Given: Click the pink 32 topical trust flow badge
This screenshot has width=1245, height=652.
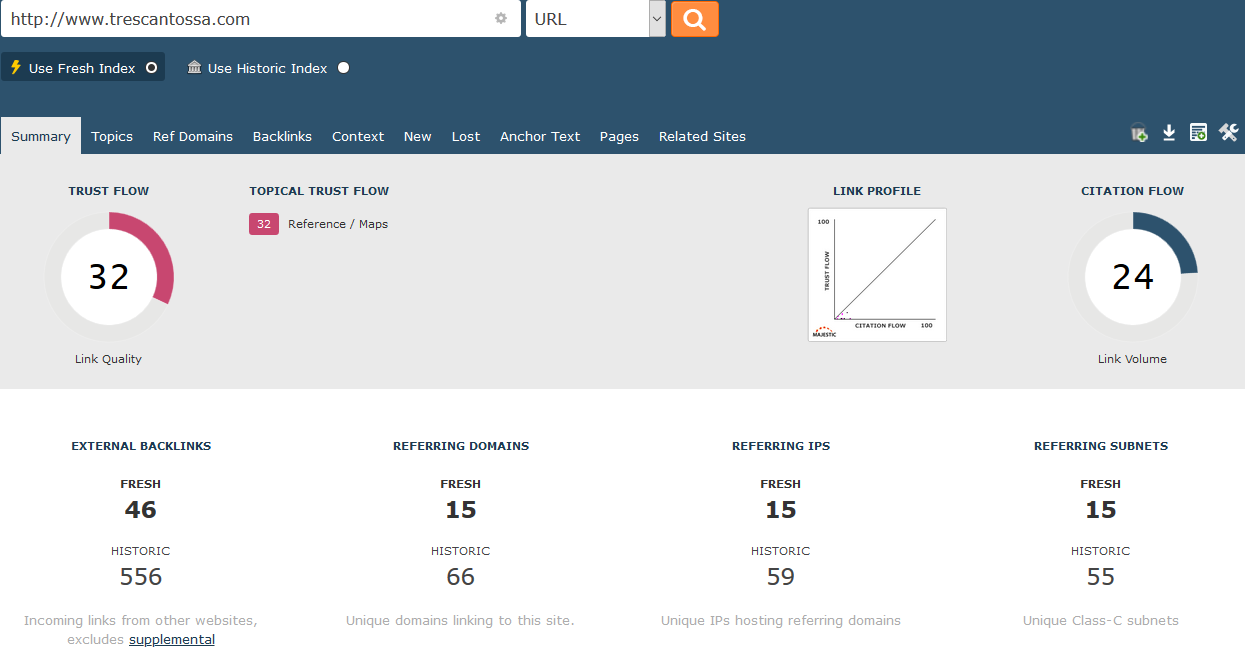Looking at the screenshot, I should [x=264, y=224].
